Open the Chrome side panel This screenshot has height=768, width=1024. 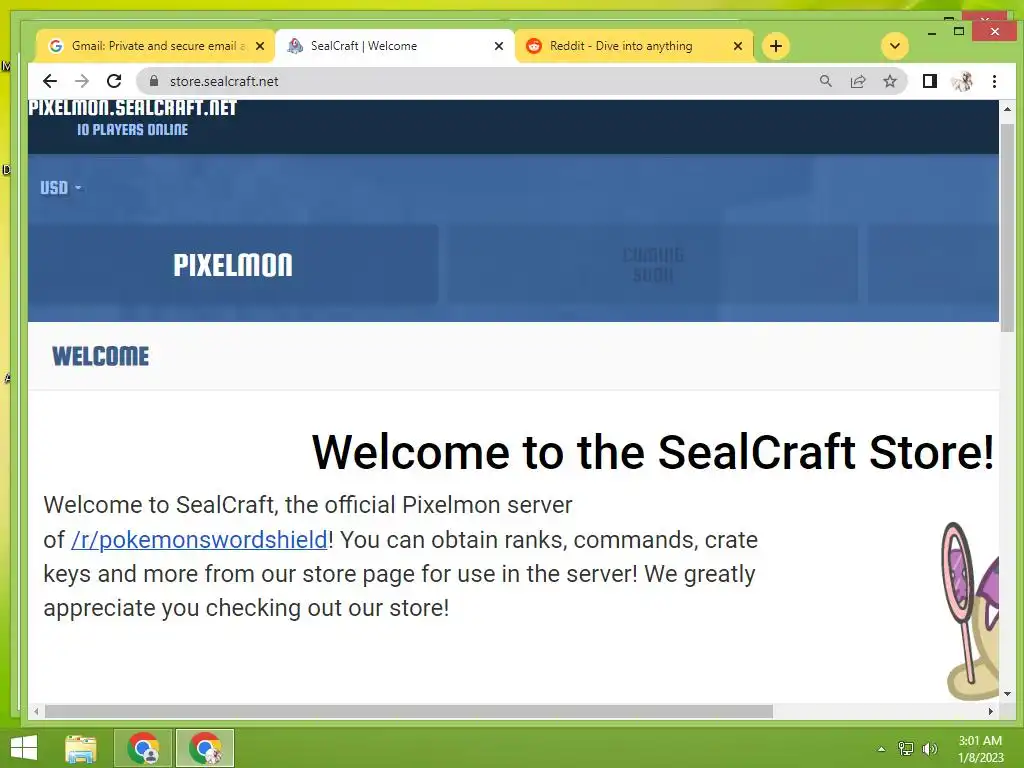pyautogui.click(x=929, y=81)
